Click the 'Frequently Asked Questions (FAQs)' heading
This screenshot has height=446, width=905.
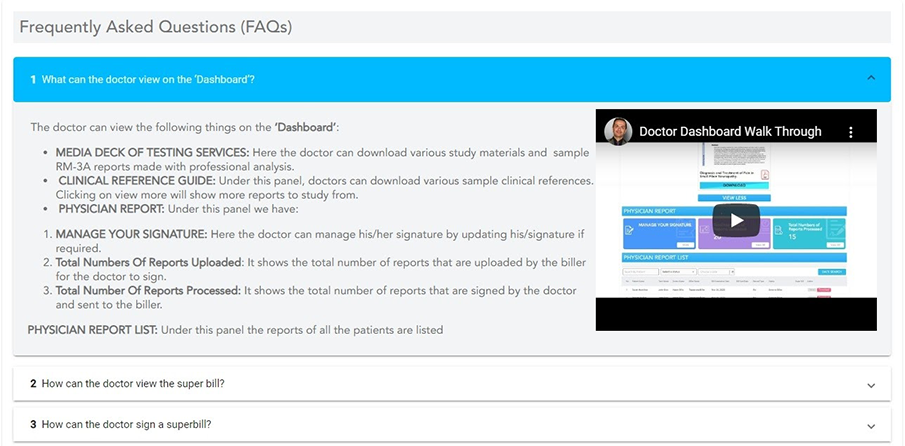[155, 27]
